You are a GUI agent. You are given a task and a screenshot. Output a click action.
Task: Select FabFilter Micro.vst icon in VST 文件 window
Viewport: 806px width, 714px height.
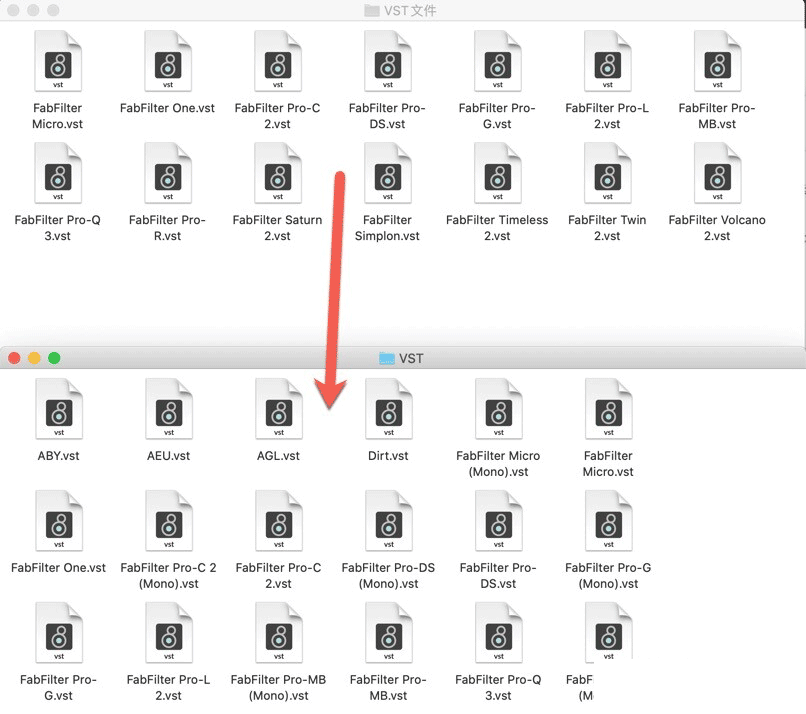[x=58, y=61]
